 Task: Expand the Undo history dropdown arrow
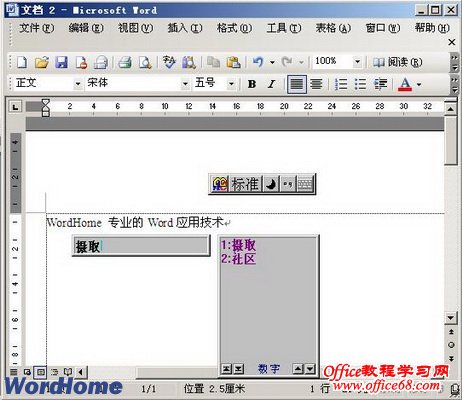click(272, 62)
